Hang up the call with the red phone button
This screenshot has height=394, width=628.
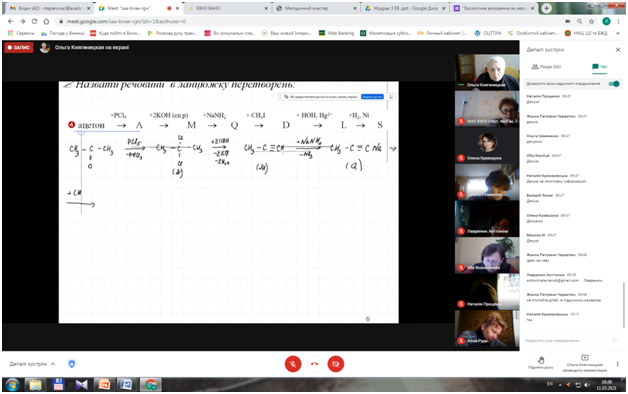coord(314,364)
